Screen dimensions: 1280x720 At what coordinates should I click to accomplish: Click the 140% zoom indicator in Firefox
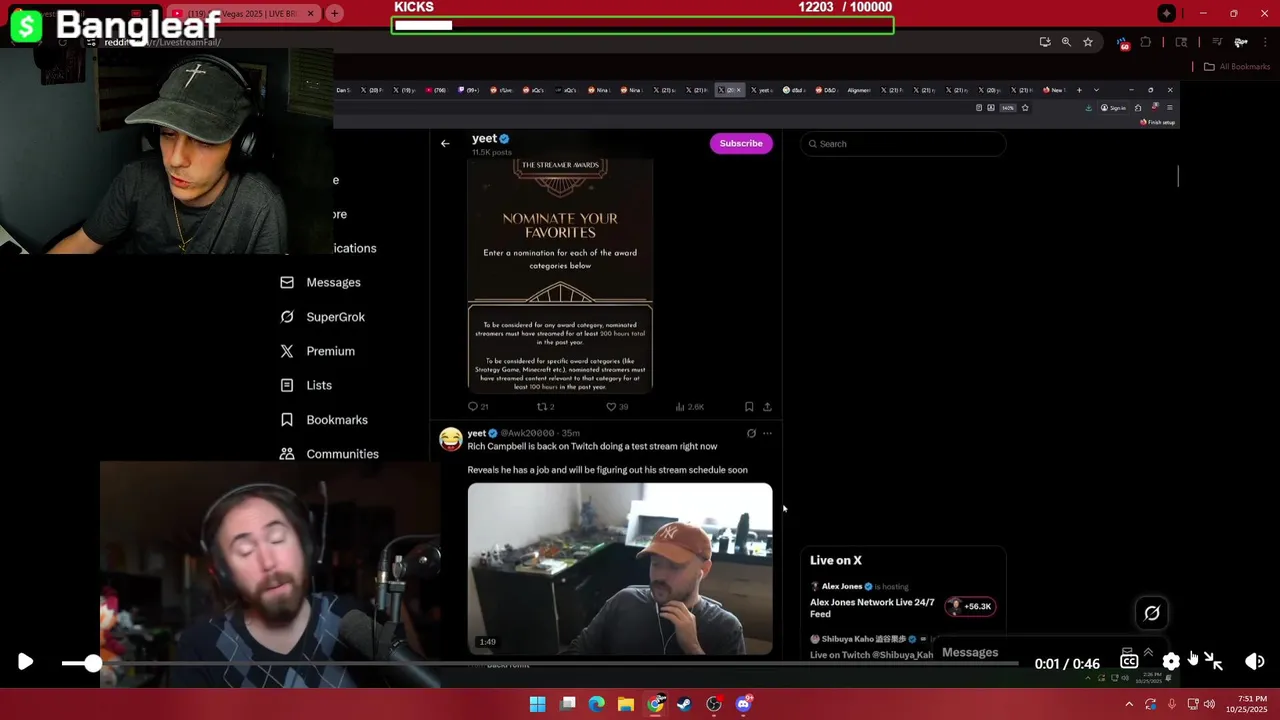pos(1008,108)
